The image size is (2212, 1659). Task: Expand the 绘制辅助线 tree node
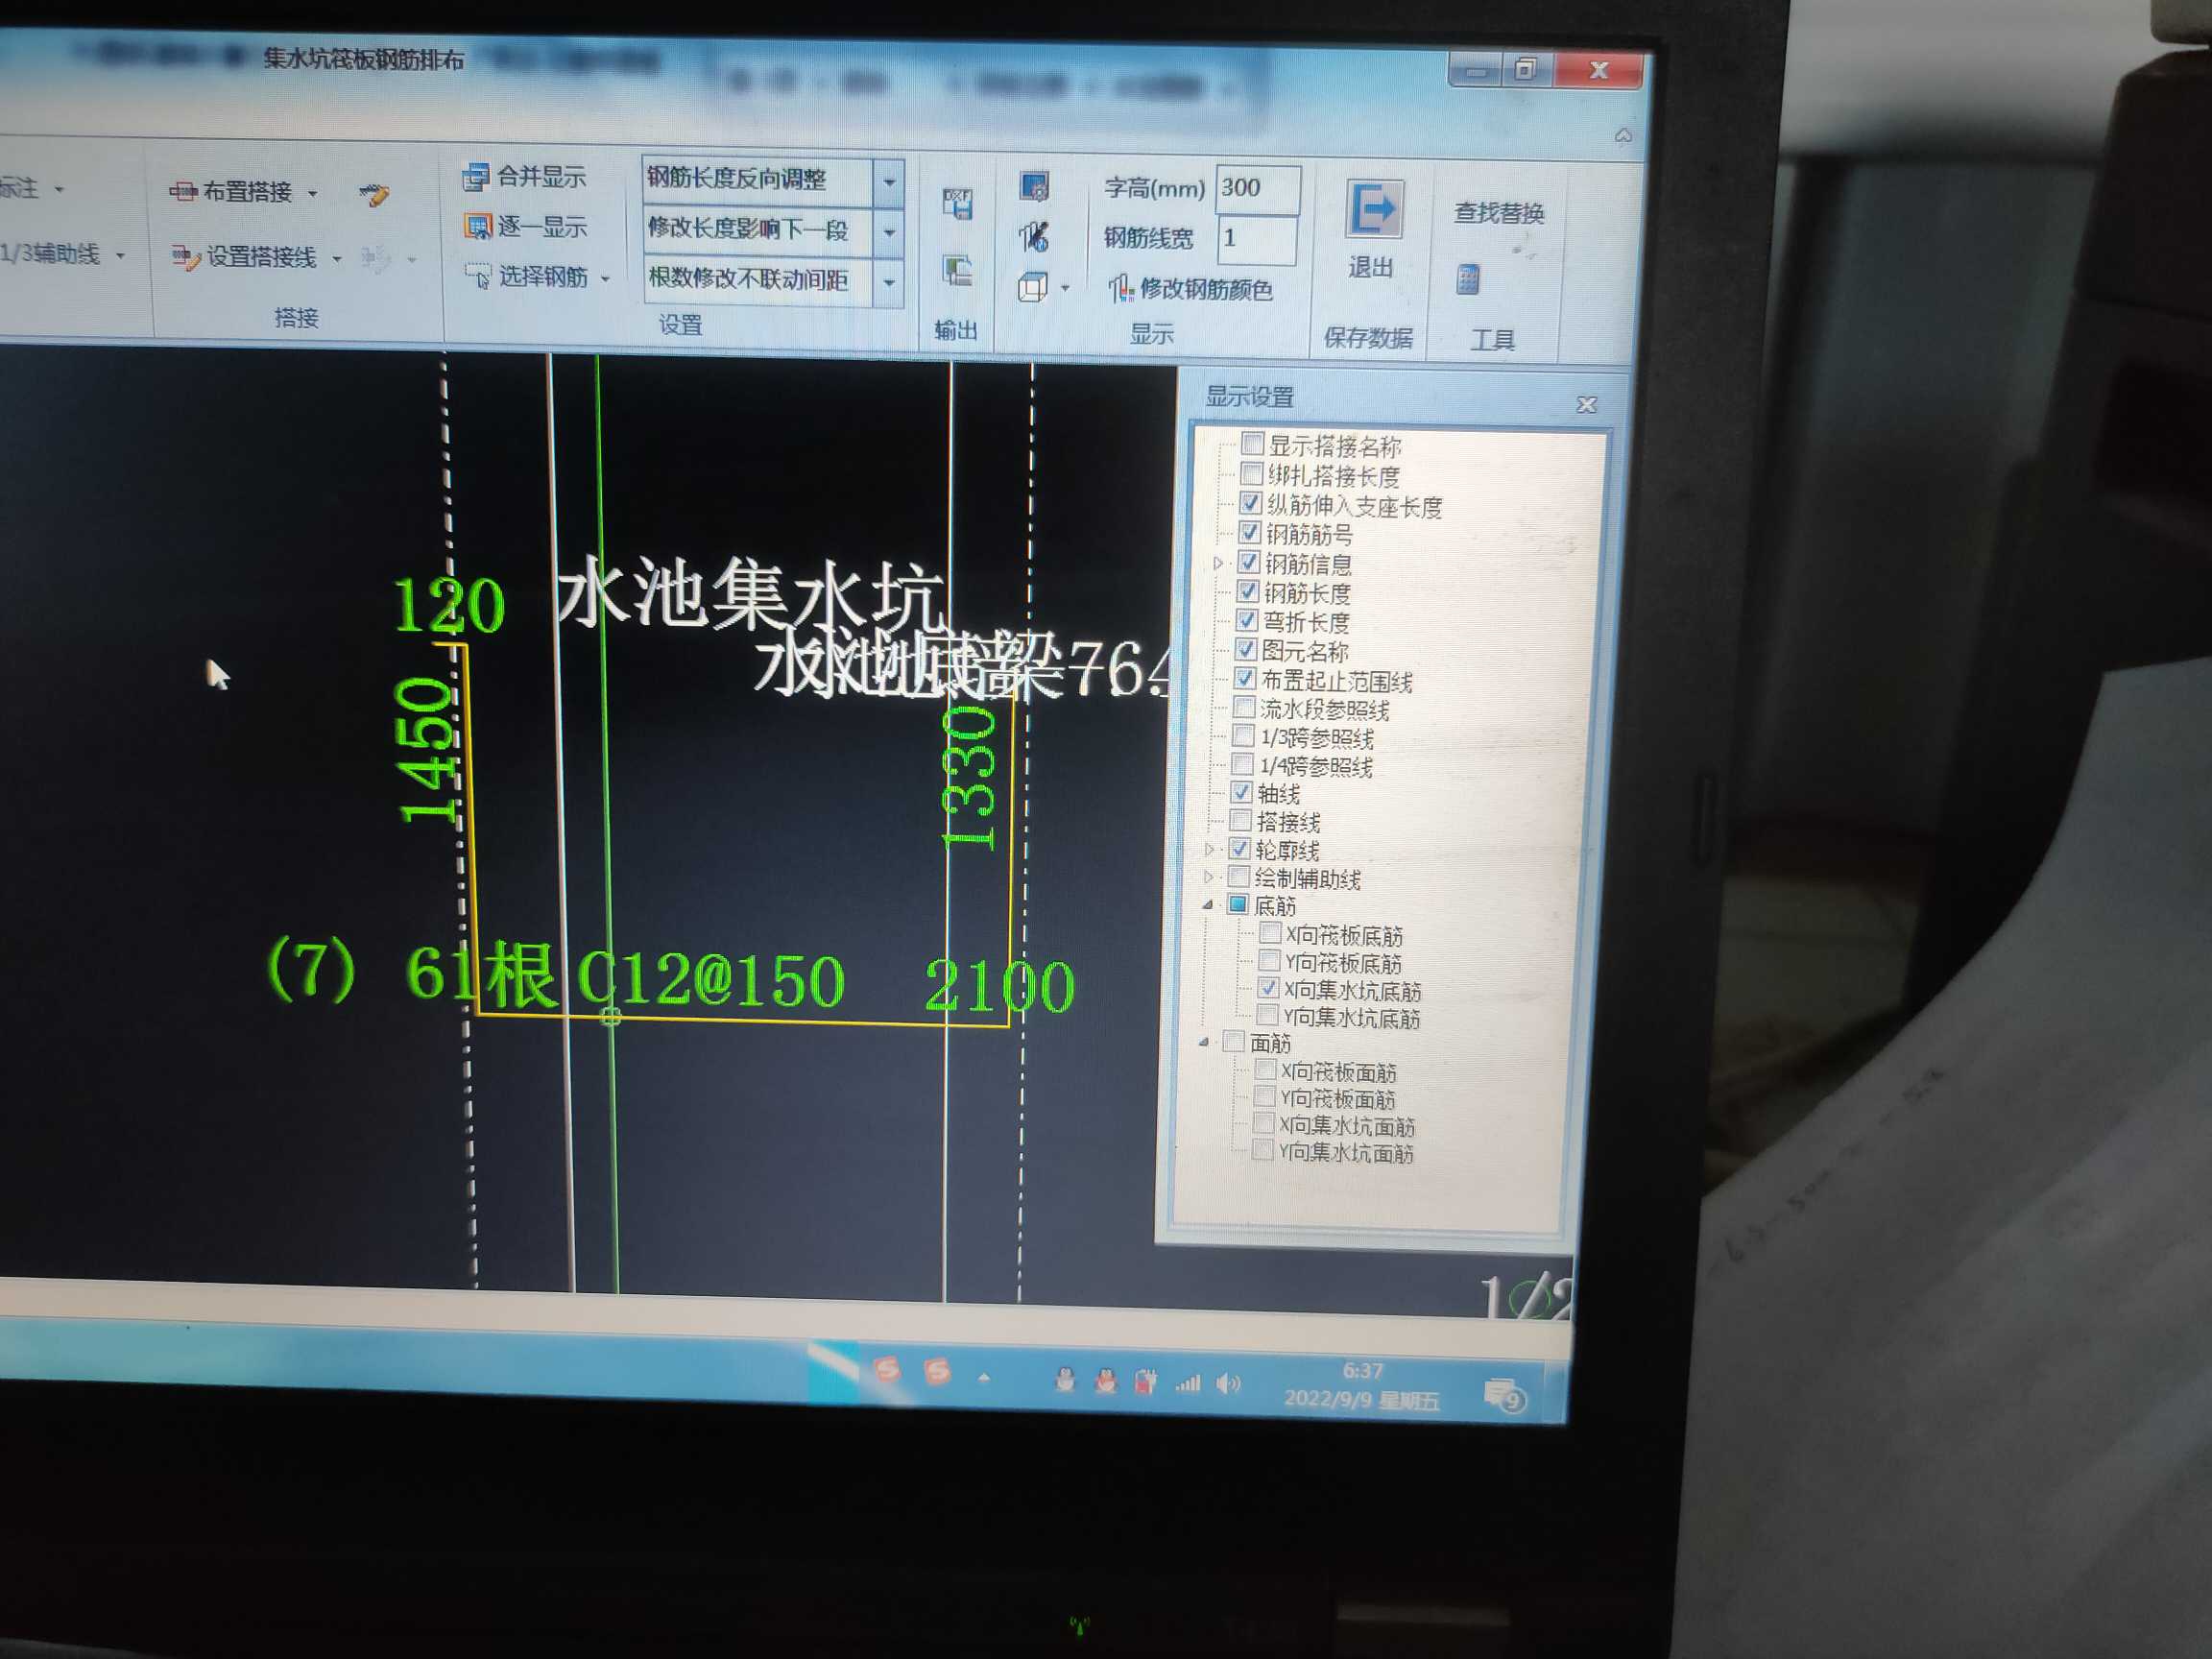coord(1208,878)
